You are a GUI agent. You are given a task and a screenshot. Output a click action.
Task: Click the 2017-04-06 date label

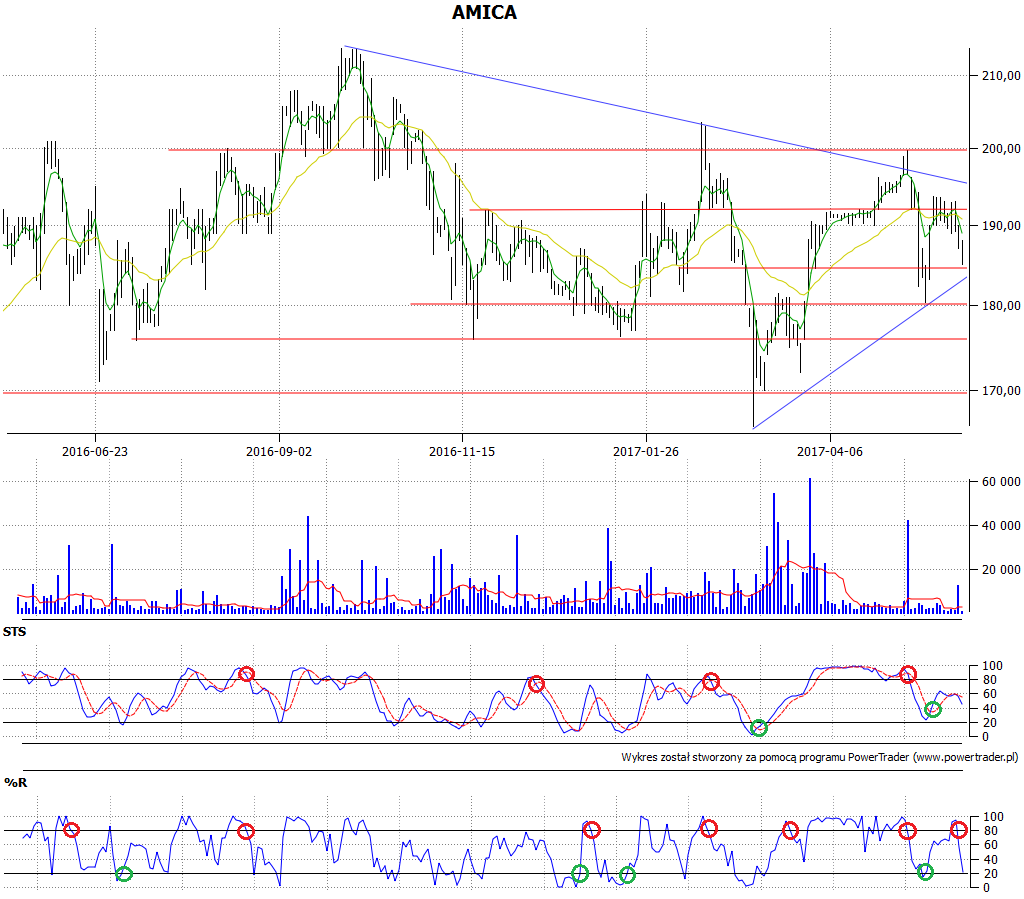(829, 452)
